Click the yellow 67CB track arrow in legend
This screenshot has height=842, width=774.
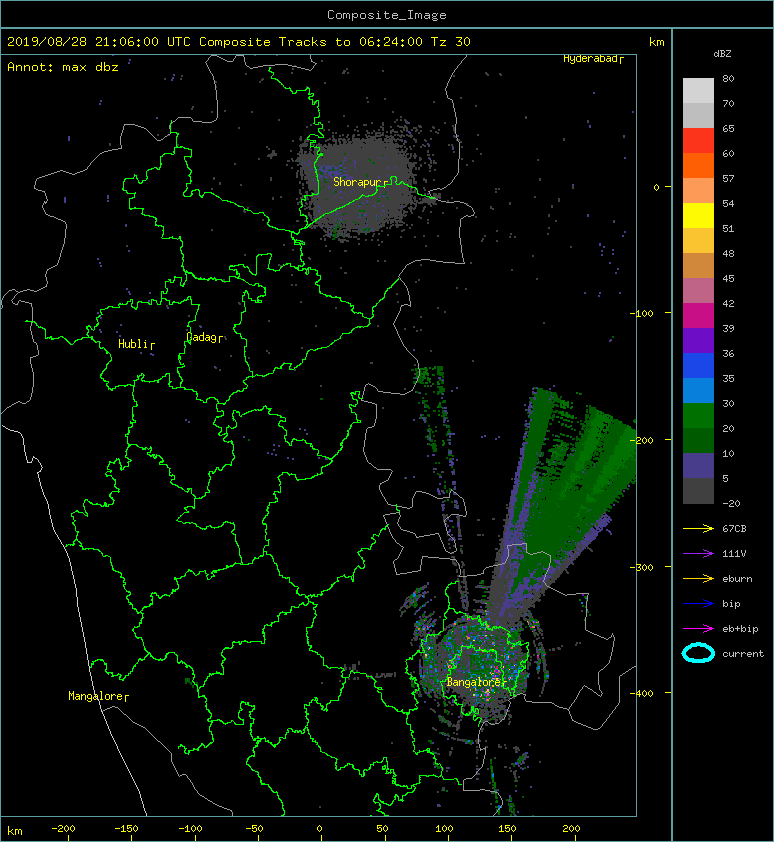[698, 529]
